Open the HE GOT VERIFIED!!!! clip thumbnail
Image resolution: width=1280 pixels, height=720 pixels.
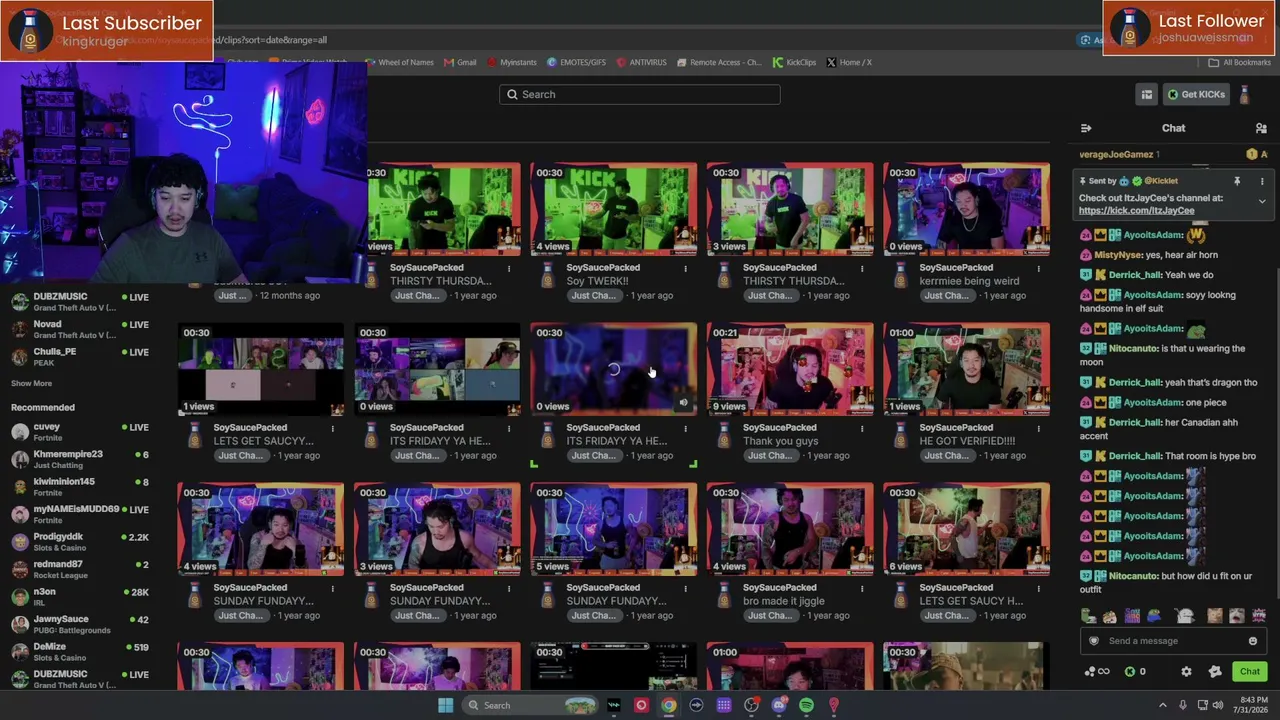(966, 369)
